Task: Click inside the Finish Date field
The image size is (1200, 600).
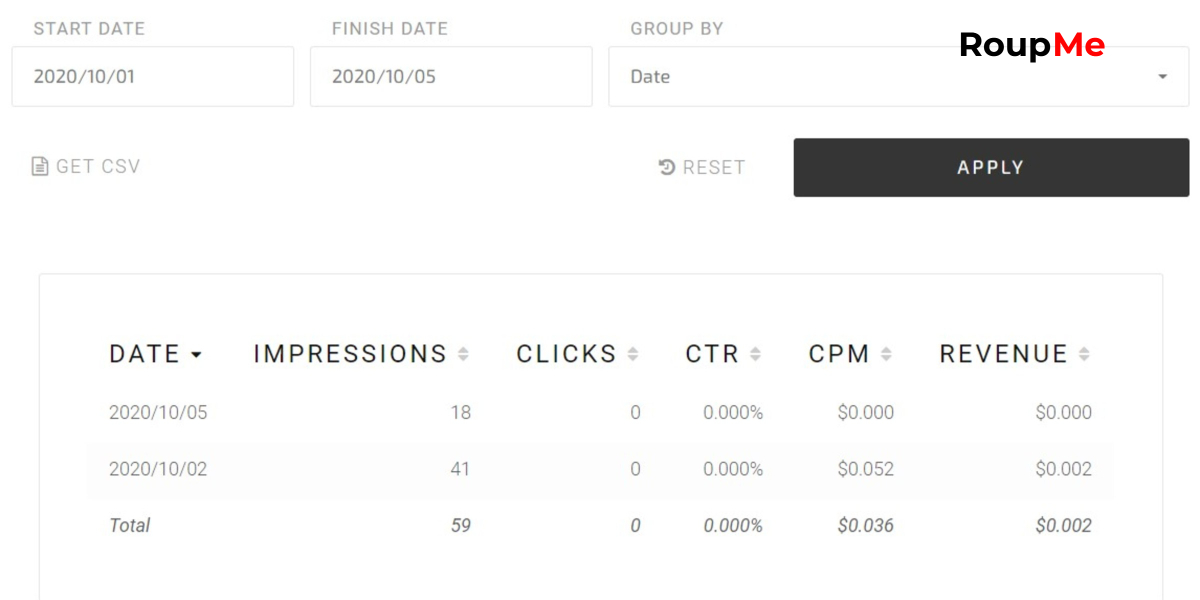Action: click(x=451, y=76)
